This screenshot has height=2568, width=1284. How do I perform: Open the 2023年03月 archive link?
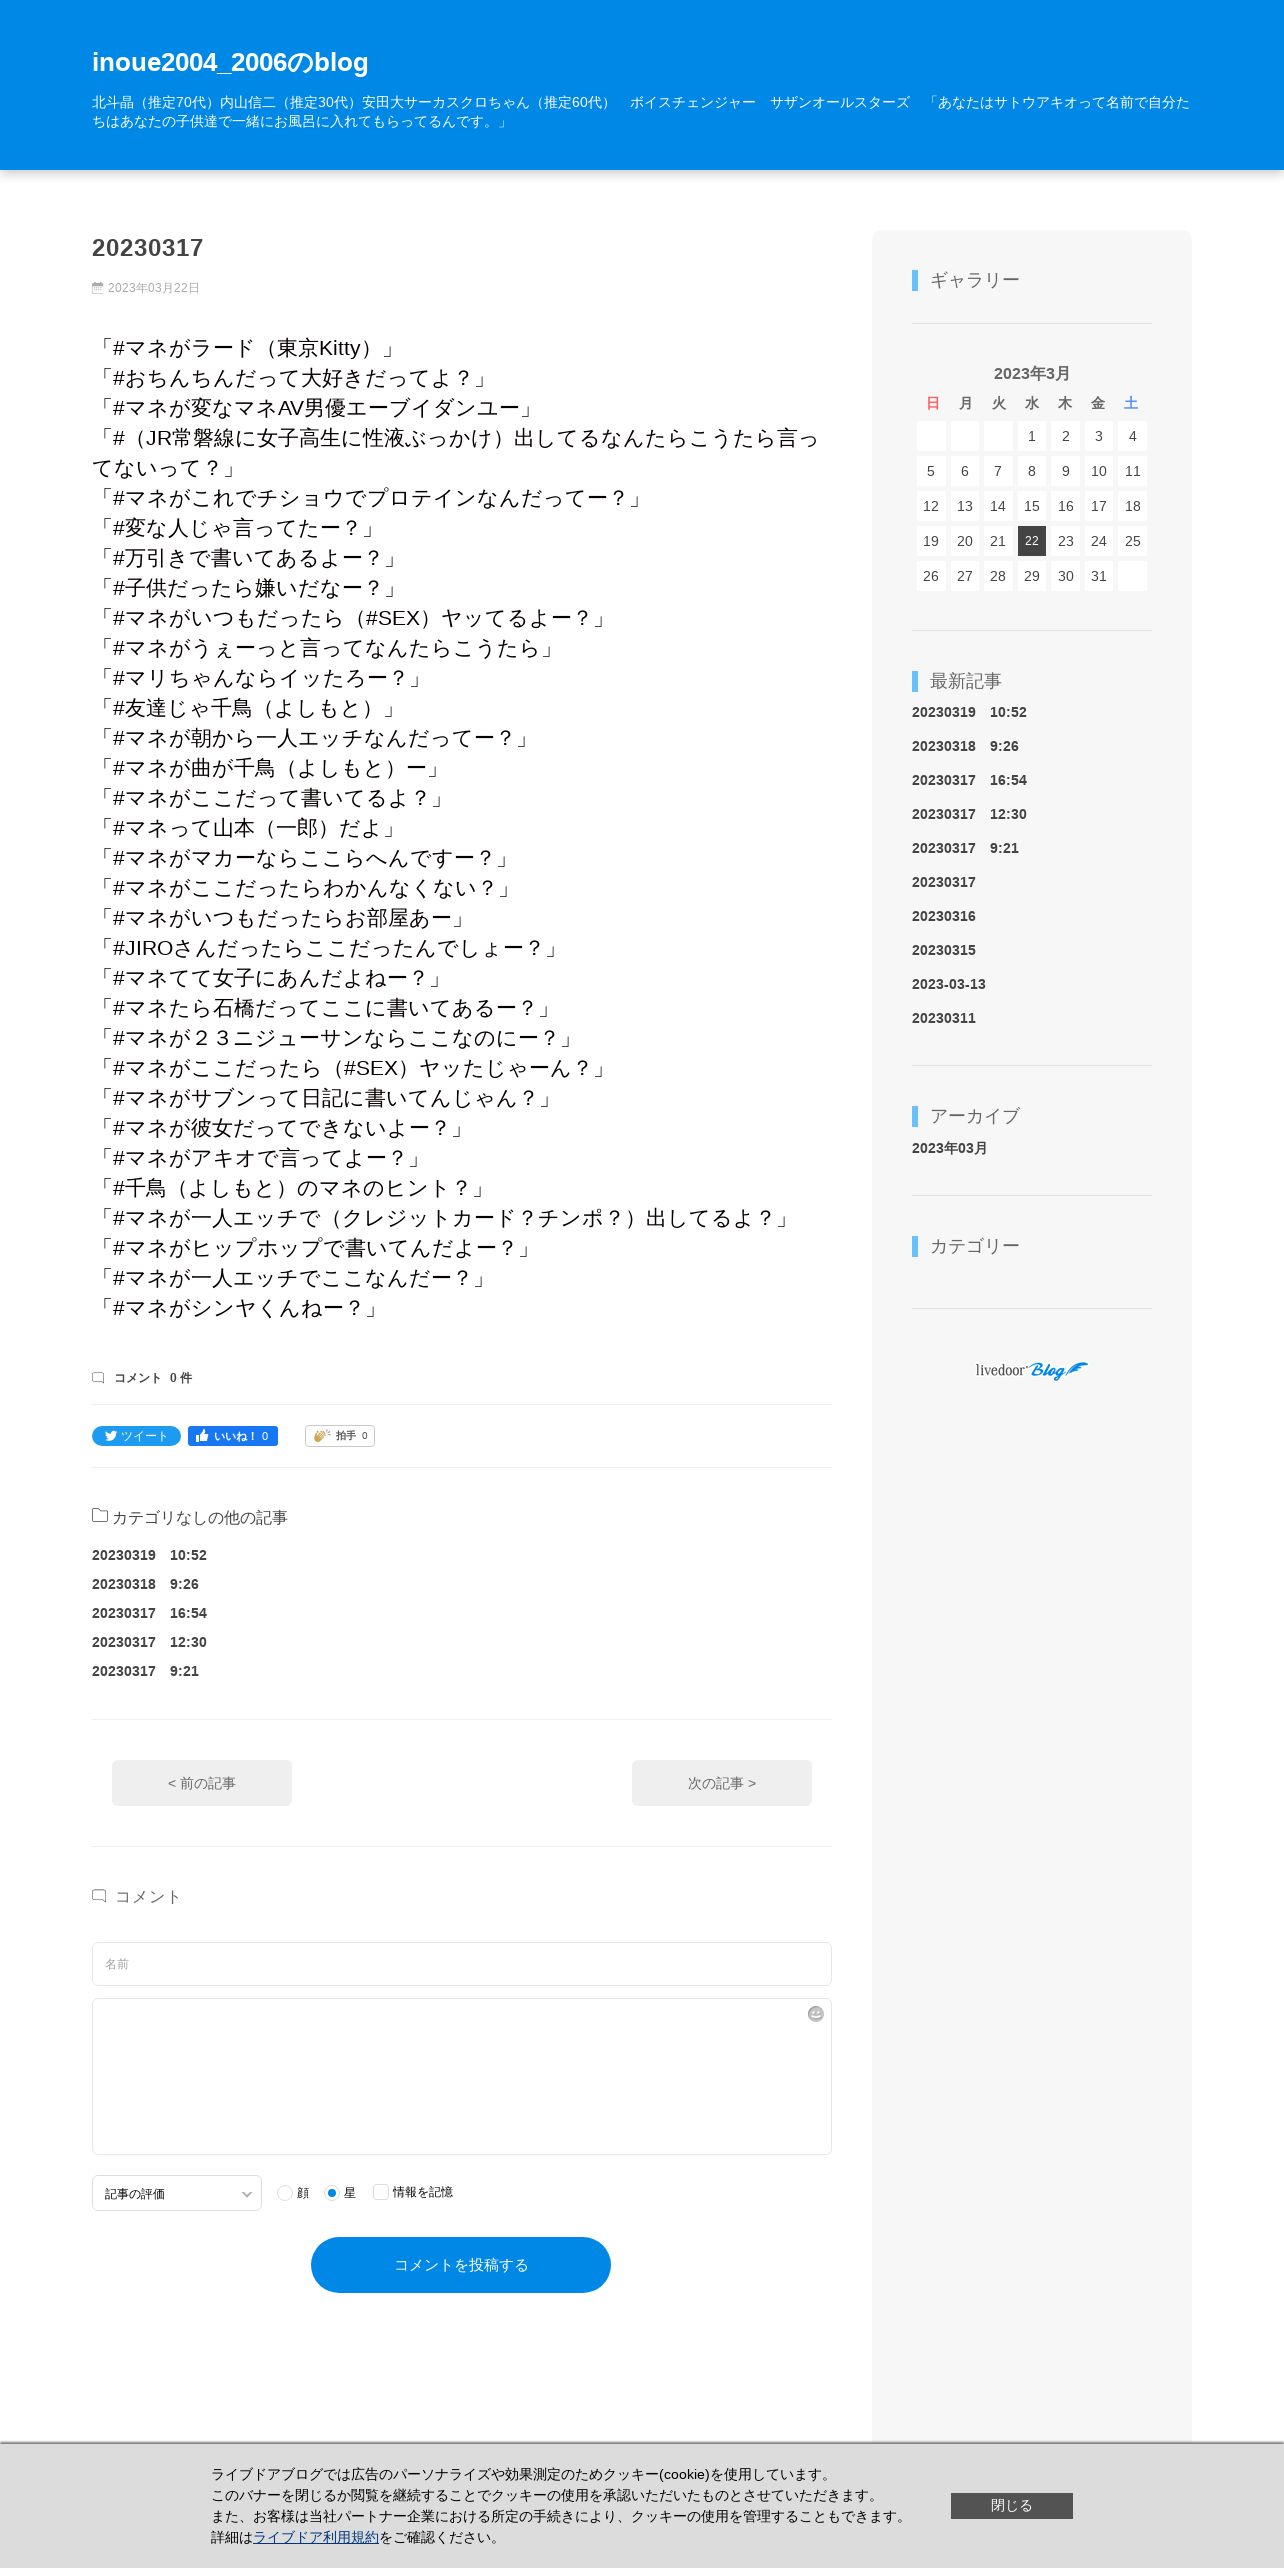pyautogui.click(x=950, y=1148)
